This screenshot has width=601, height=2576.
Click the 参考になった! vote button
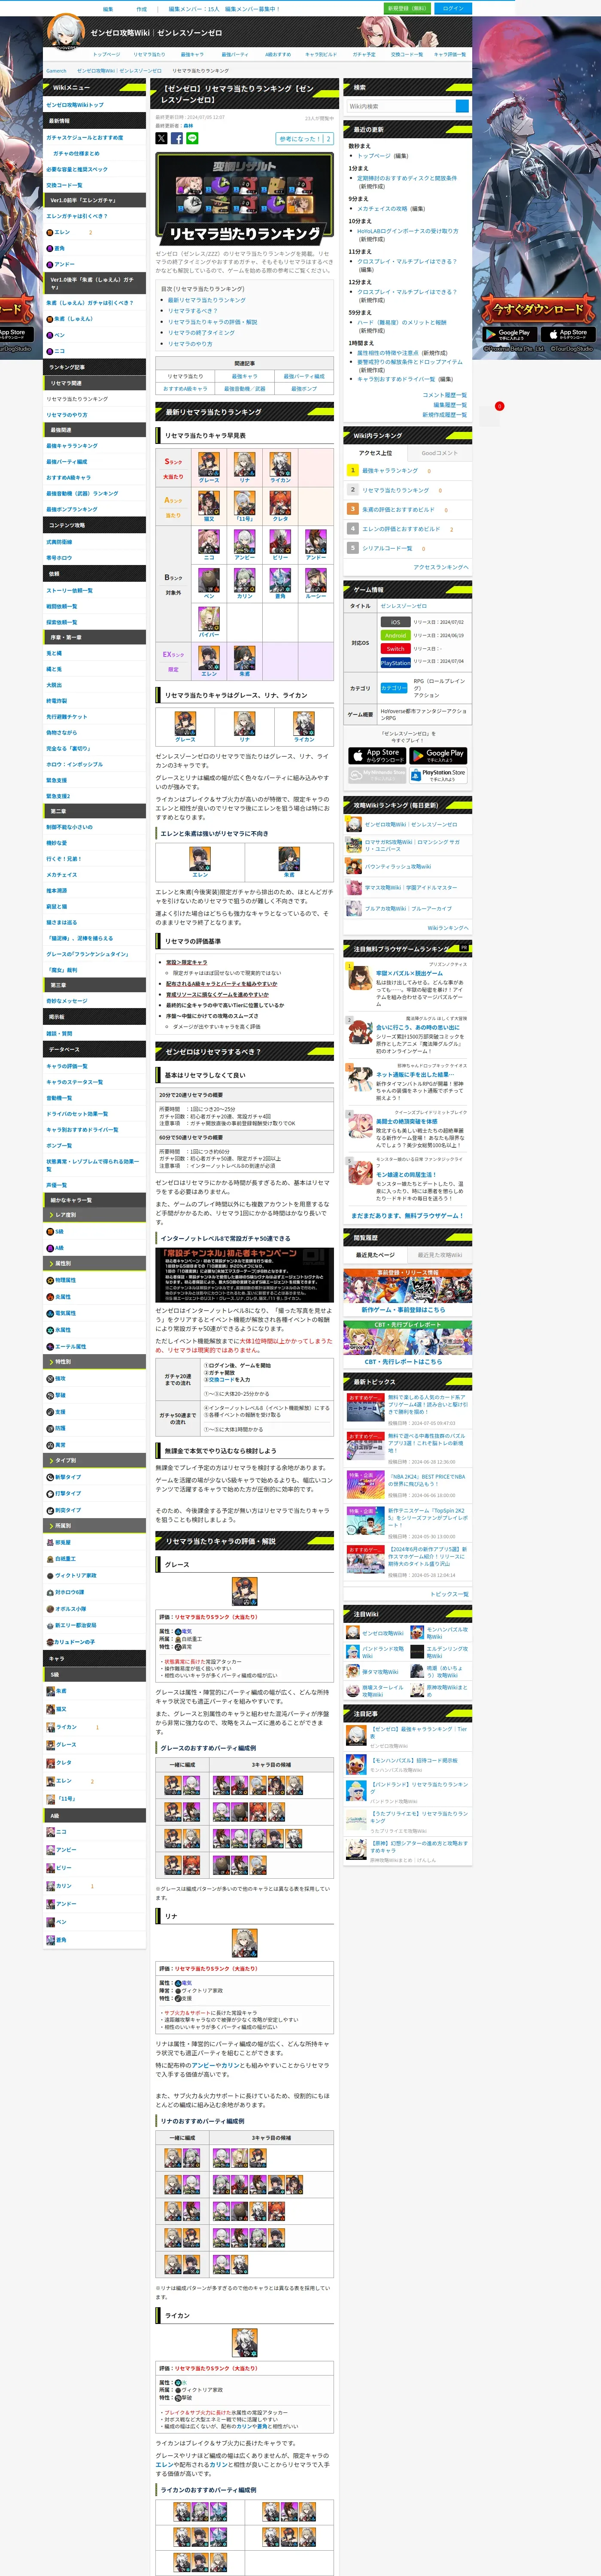point(304,139)
